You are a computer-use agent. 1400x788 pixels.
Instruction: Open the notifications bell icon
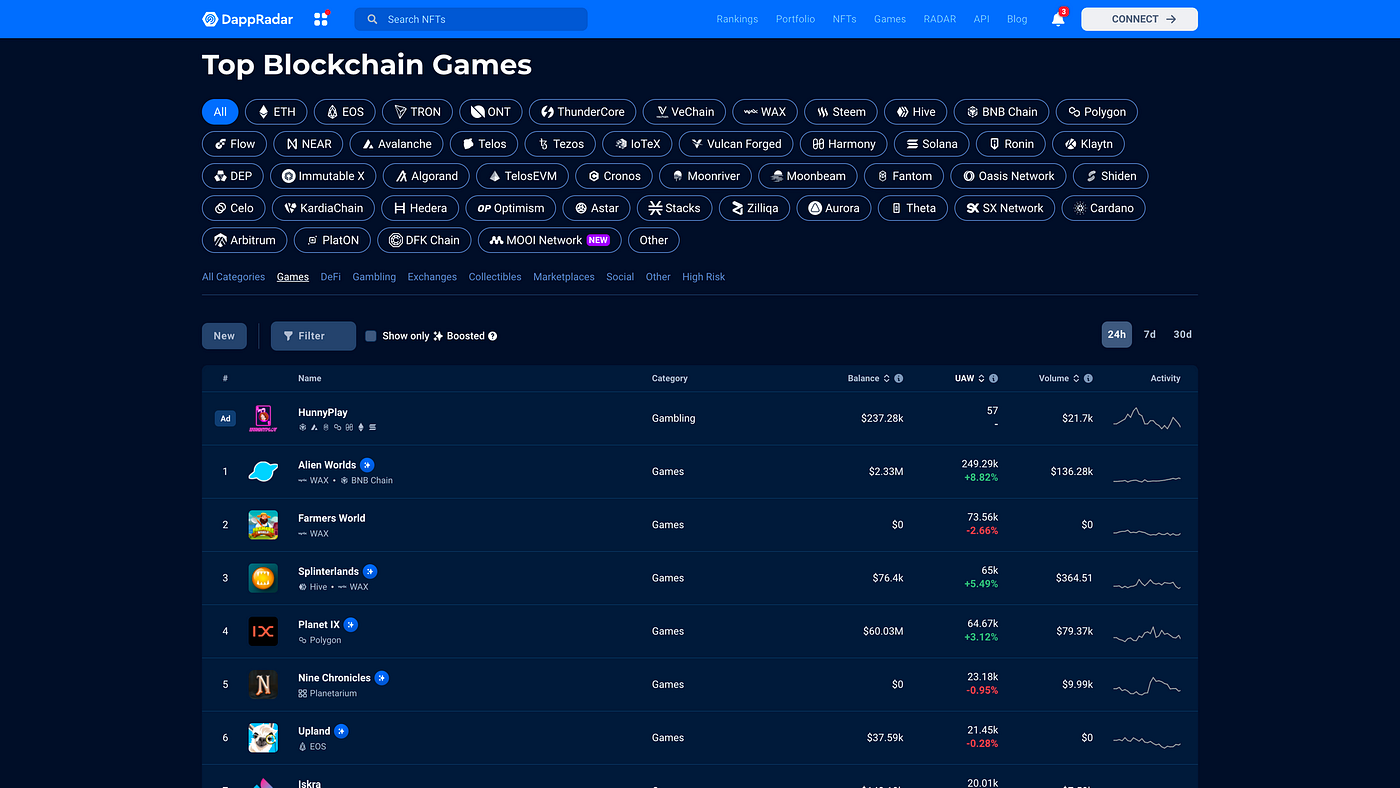[x=1058, y=19]
